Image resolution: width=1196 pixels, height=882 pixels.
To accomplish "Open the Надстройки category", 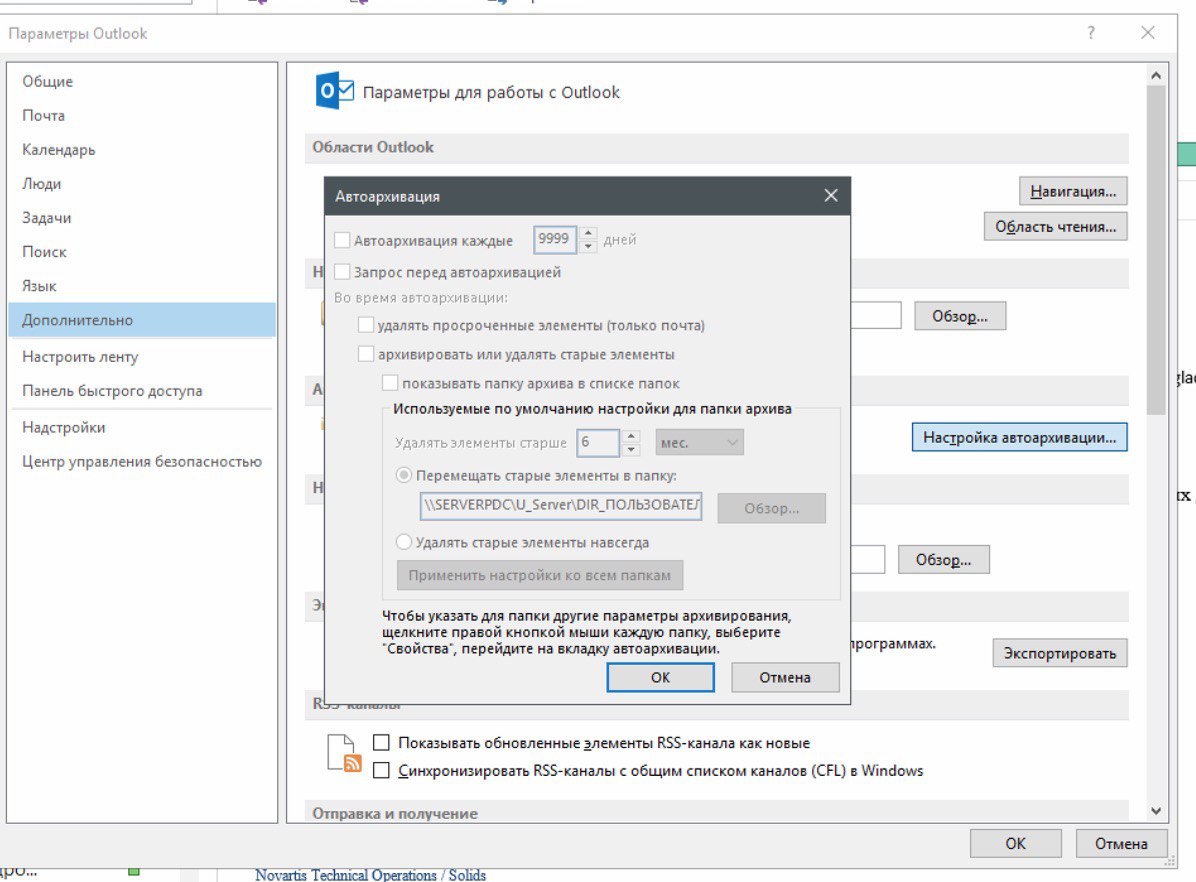I will (142, 427).
